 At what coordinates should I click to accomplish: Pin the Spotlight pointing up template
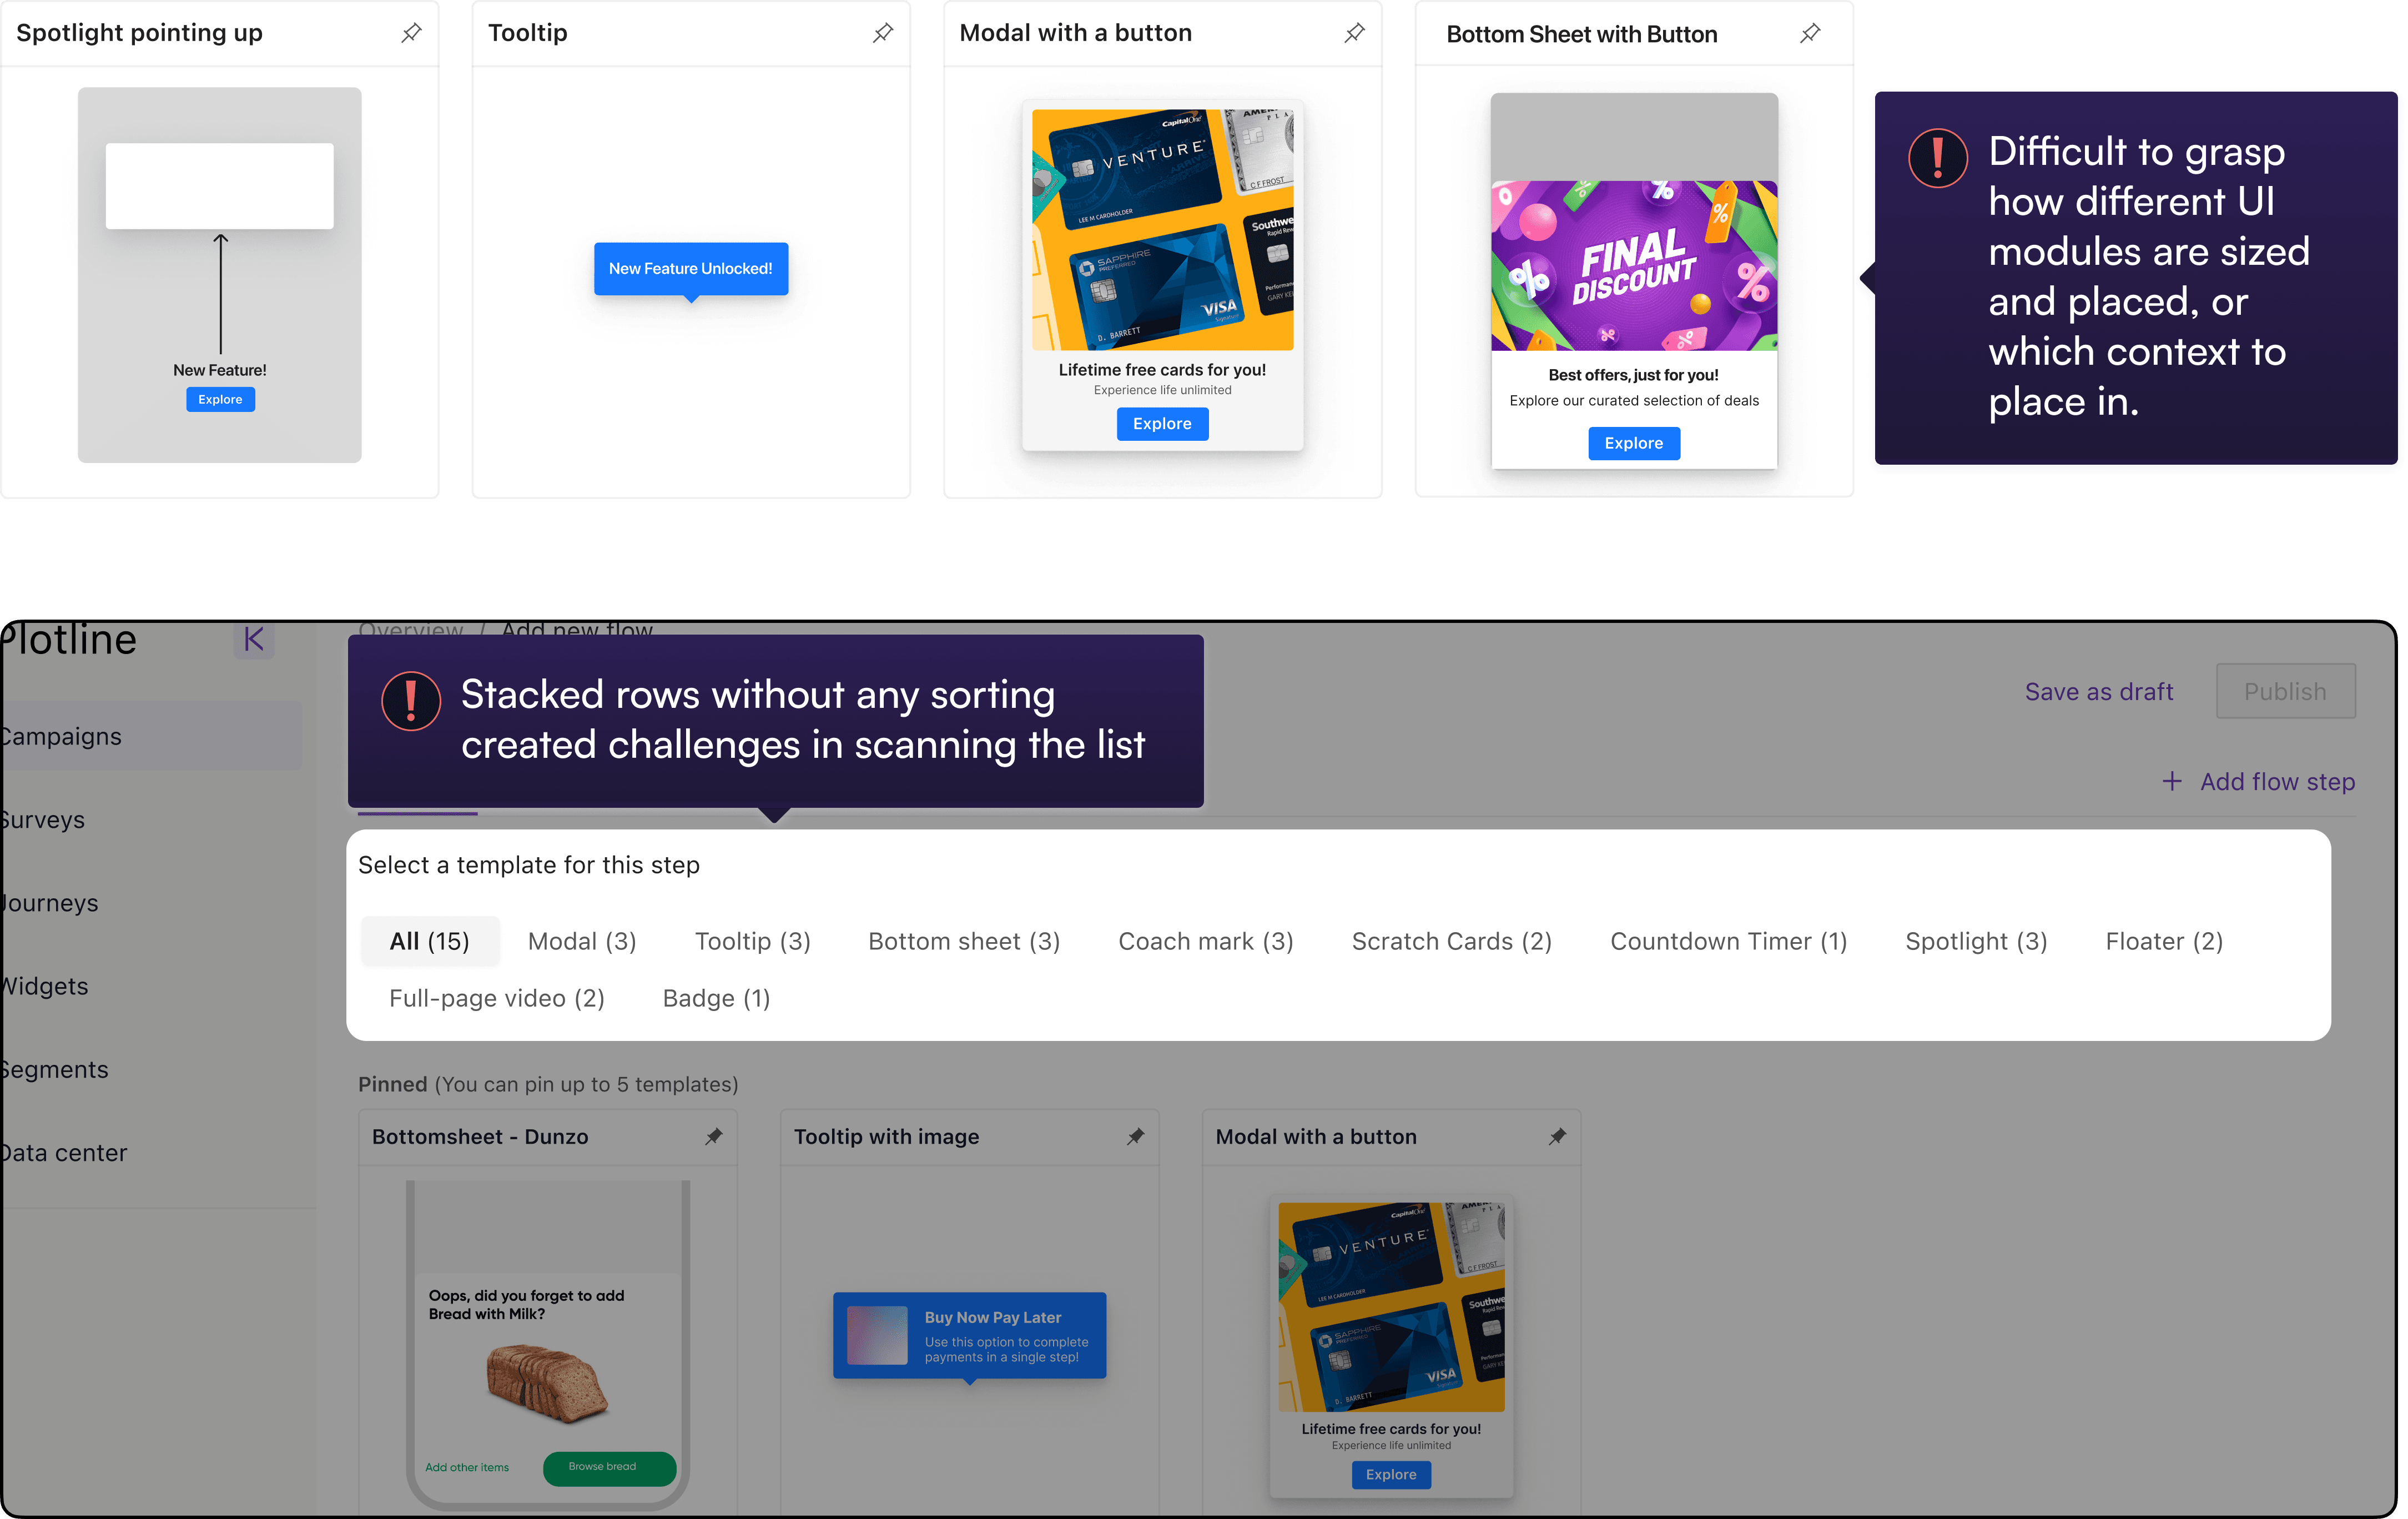click(x=411, y=33)
